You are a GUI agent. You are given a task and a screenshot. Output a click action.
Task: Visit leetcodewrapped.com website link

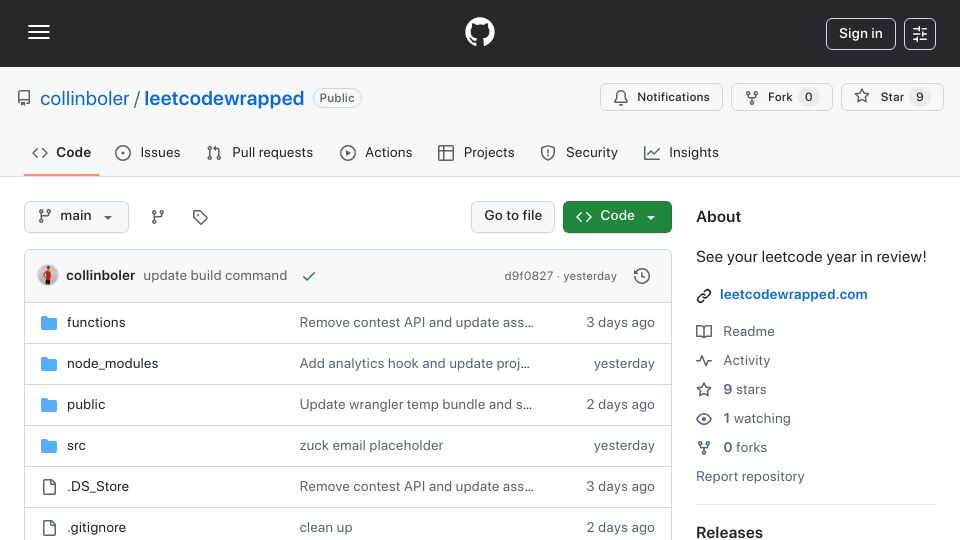(x=793, y=294)
